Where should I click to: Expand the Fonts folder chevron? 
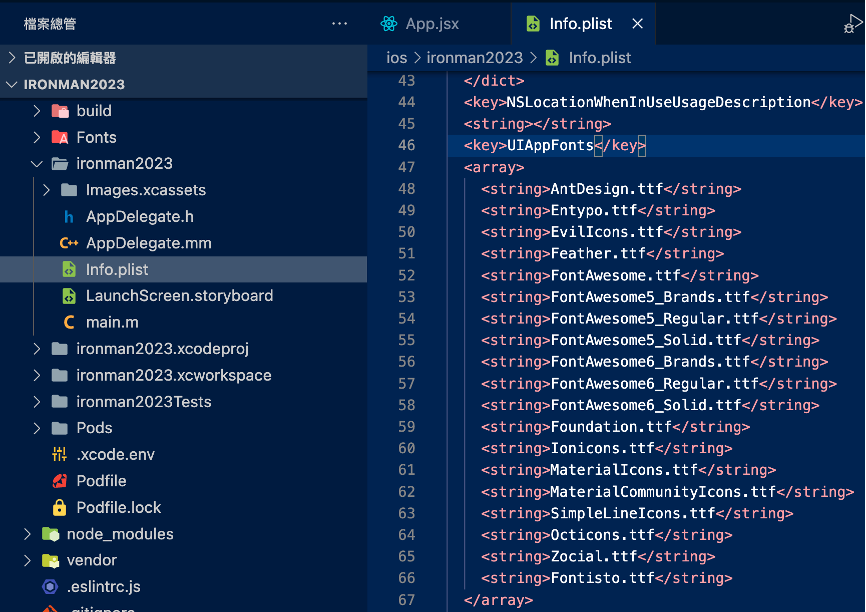pos(36,138)
